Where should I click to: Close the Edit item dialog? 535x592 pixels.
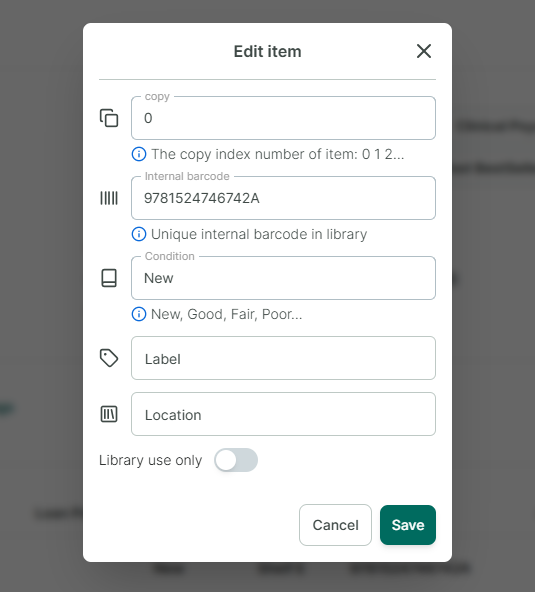point(424,51)
